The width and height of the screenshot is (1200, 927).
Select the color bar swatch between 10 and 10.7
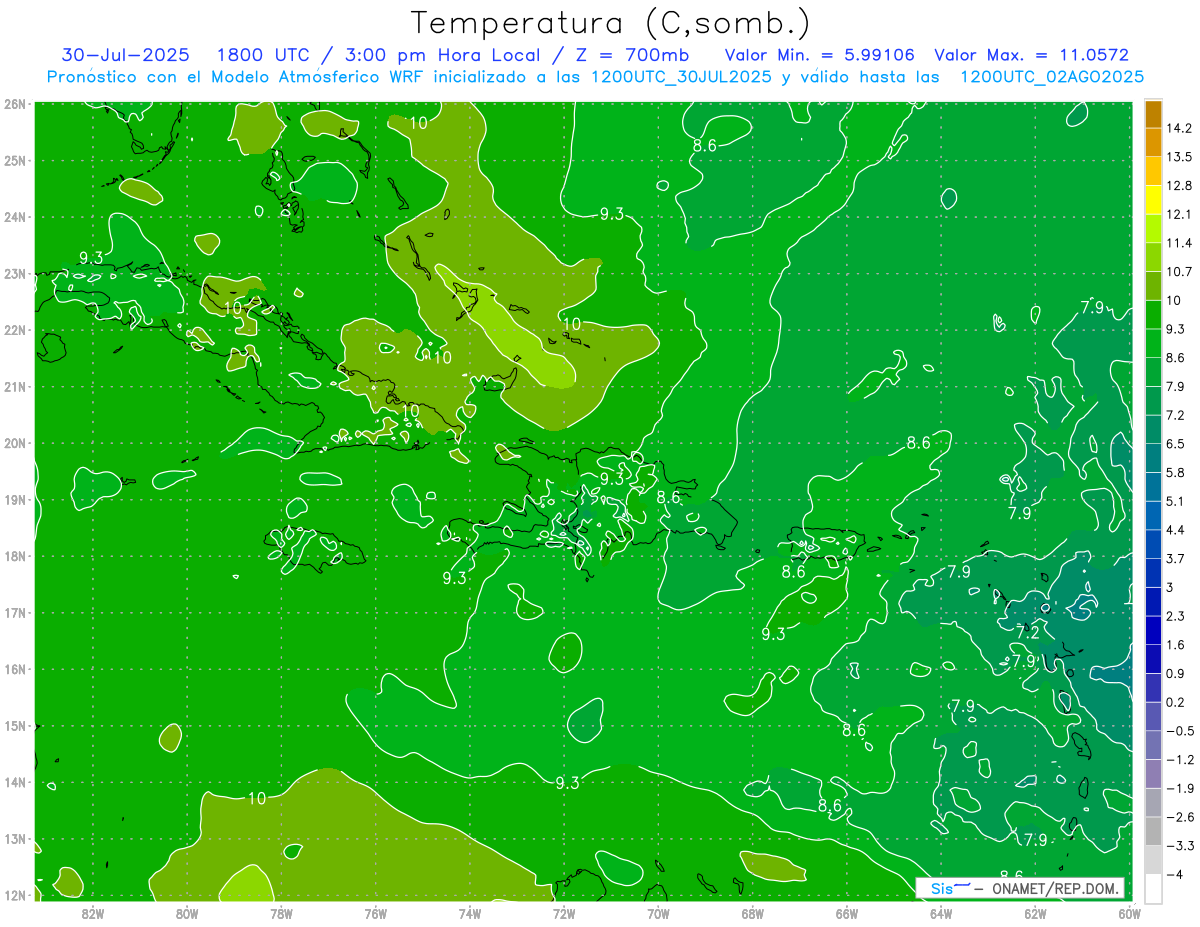[x=1153, y=287]
